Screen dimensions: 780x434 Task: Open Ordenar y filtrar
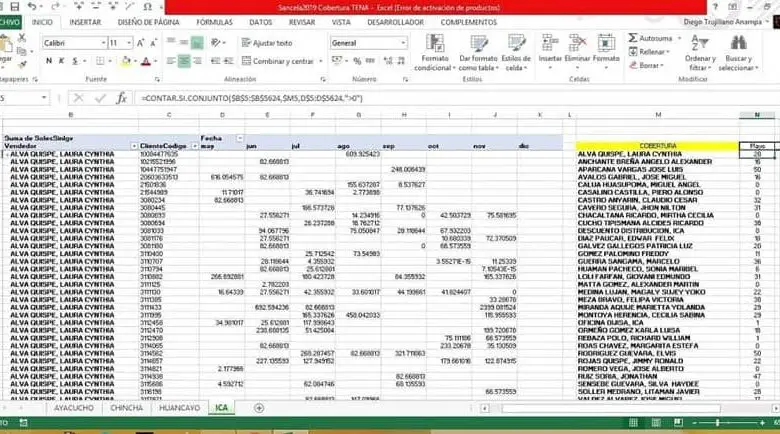pyautogui.click(x=700, y=52)
